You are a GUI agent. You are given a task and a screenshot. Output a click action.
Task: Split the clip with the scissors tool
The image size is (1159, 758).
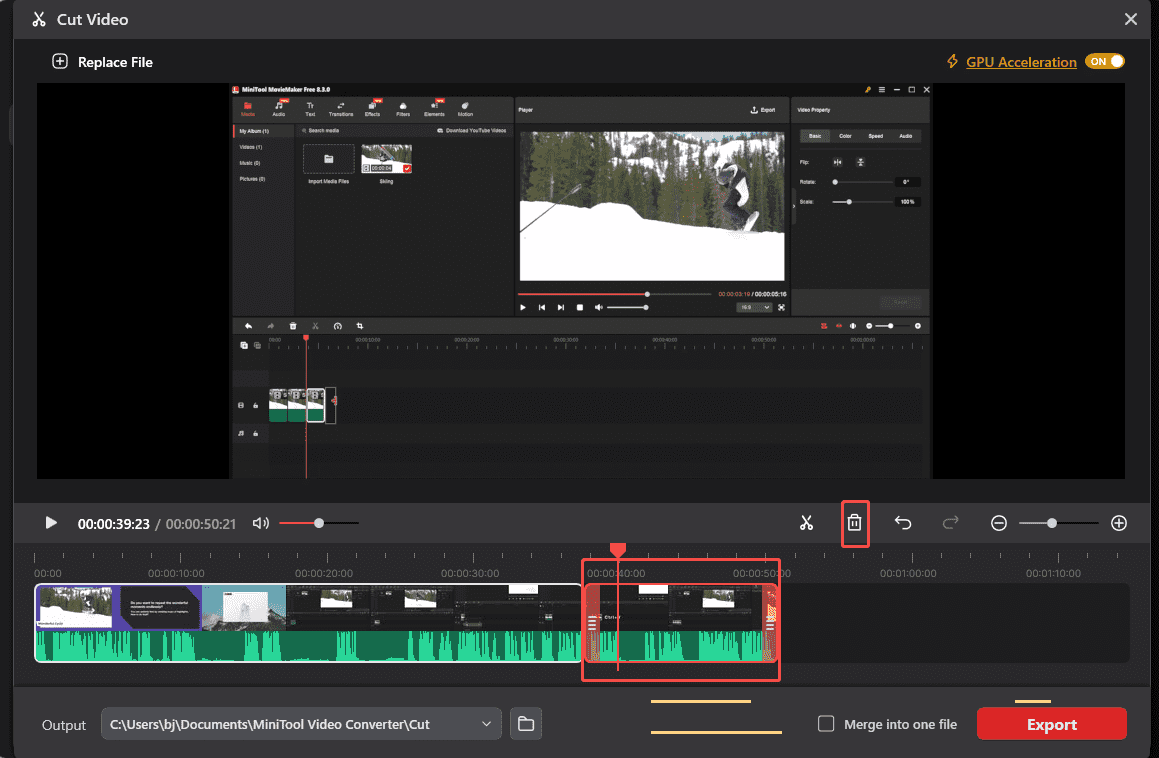point(806,523)
